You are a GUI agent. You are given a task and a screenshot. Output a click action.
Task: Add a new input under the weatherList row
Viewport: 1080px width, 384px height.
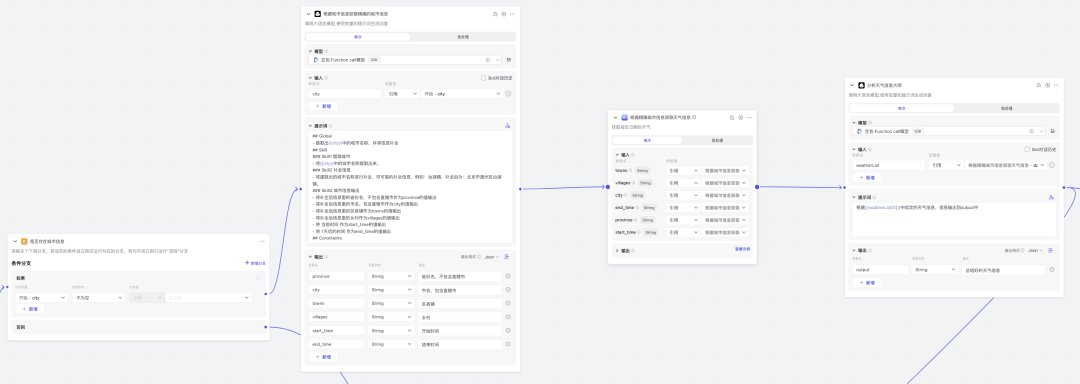point(867,178)
